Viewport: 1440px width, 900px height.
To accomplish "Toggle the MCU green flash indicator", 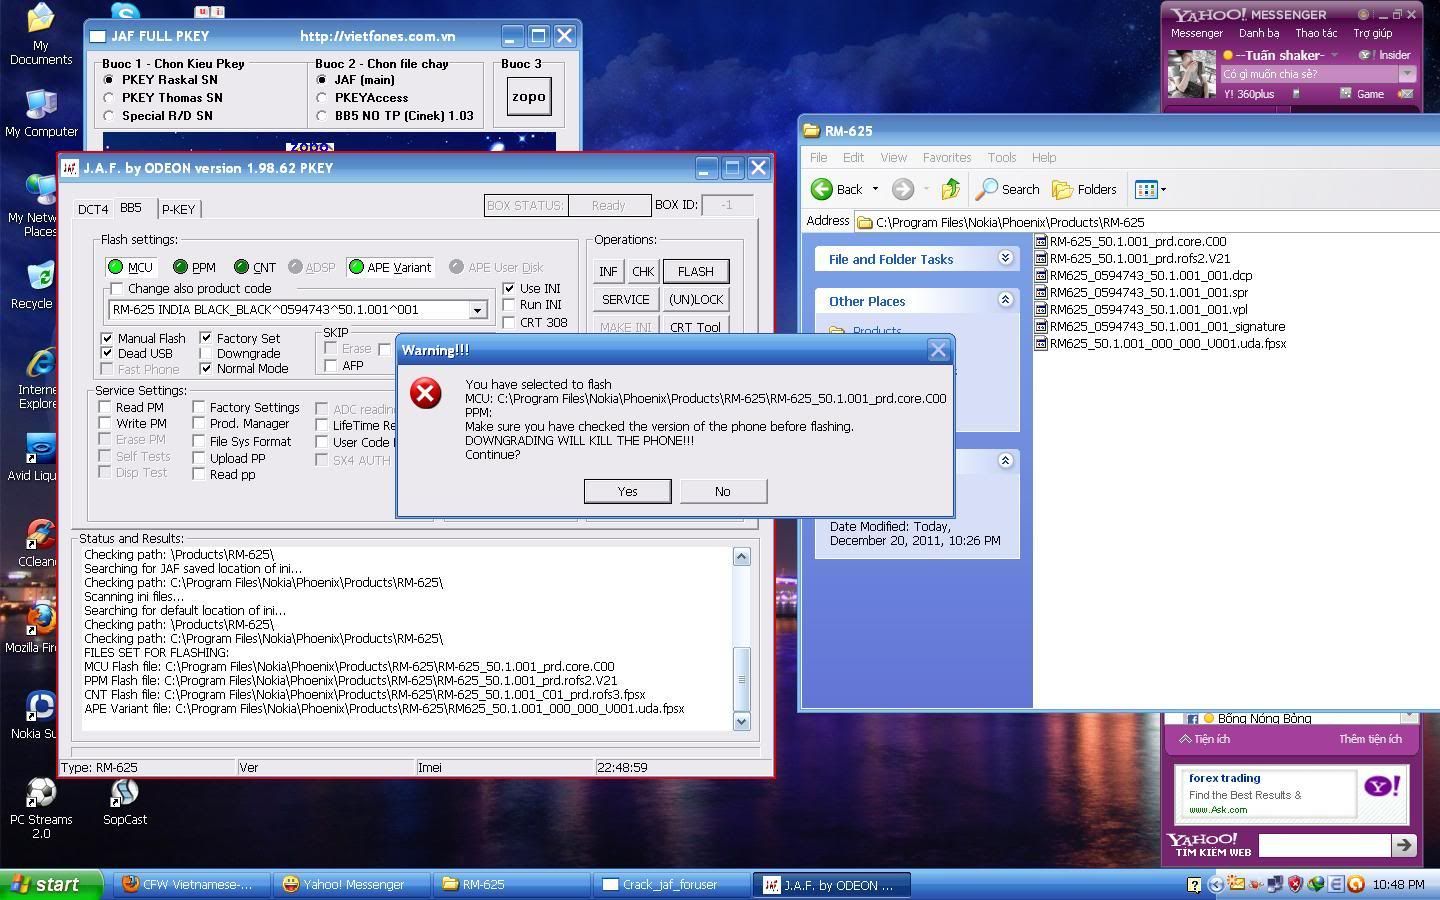I will pyautogui.click(x=116, y=267).
